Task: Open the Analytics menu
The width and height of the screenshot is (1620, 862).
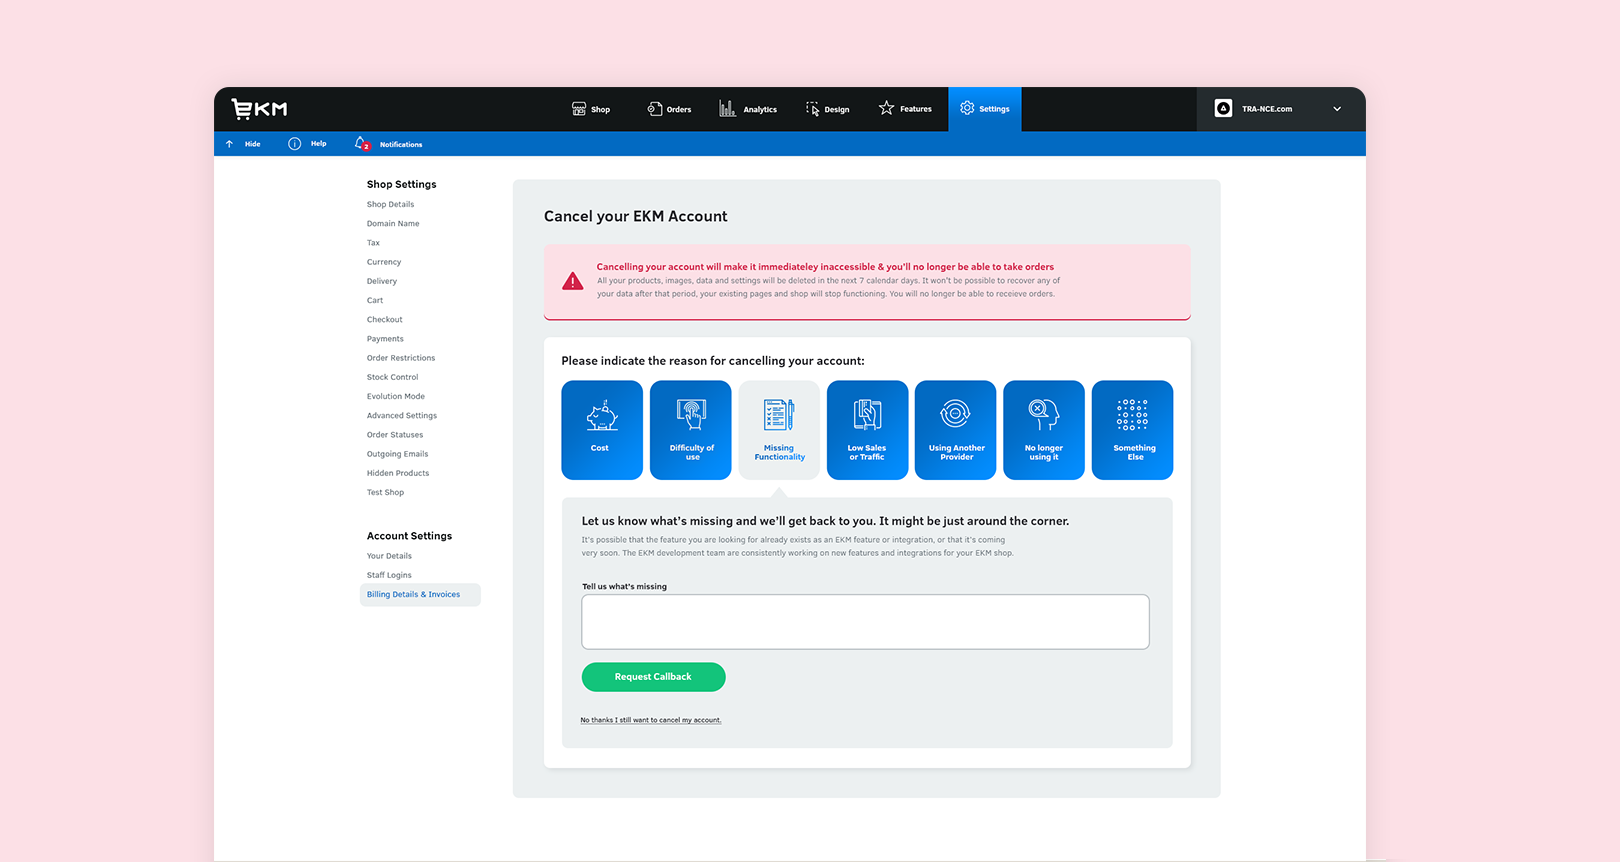Action: (x=748, y=109)
